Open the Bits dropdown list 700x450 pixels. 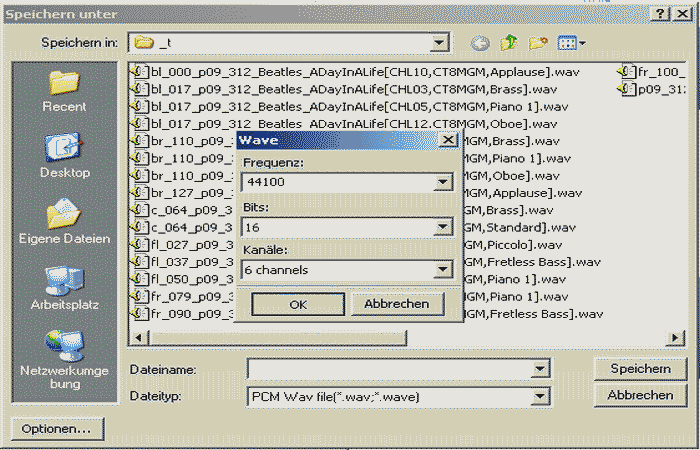point(441,227)
